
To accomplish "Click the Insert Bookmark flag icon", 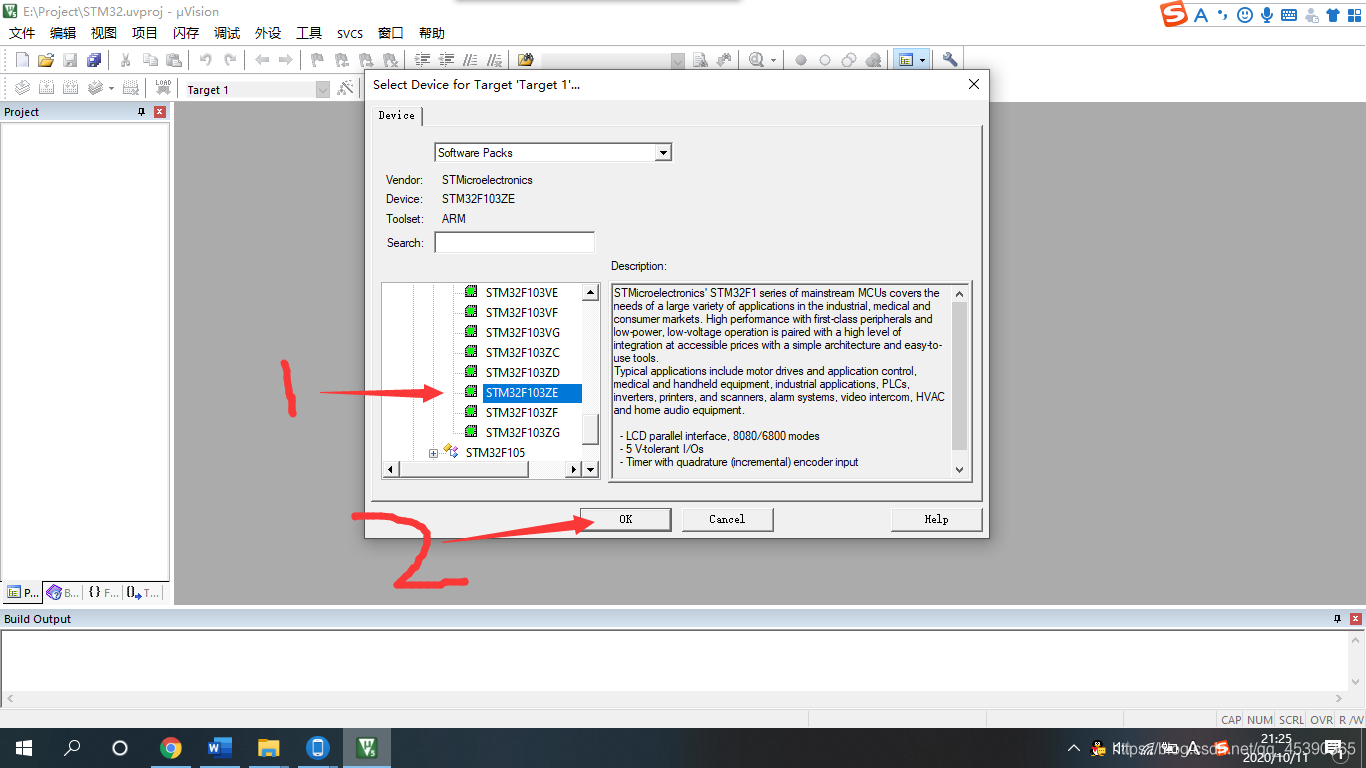I will tap(318, 60).
